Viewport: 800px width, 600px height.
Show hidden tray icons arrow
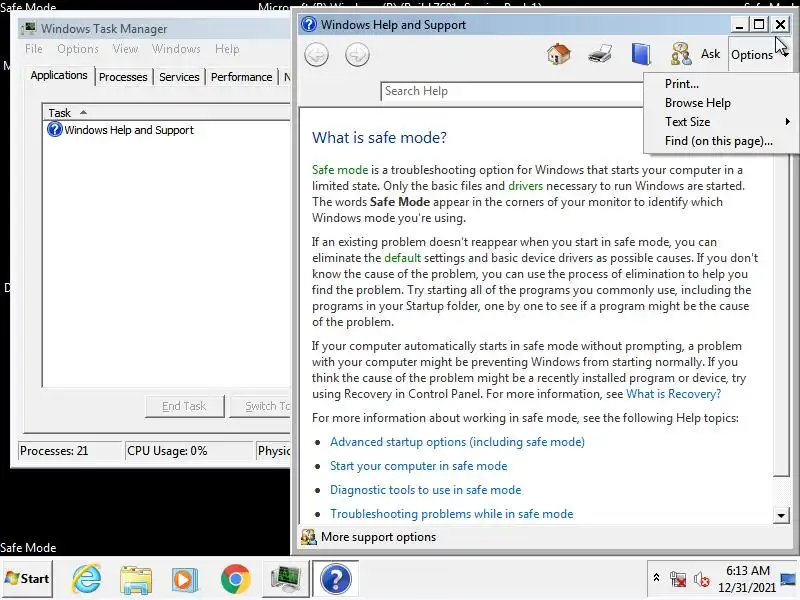657,578
